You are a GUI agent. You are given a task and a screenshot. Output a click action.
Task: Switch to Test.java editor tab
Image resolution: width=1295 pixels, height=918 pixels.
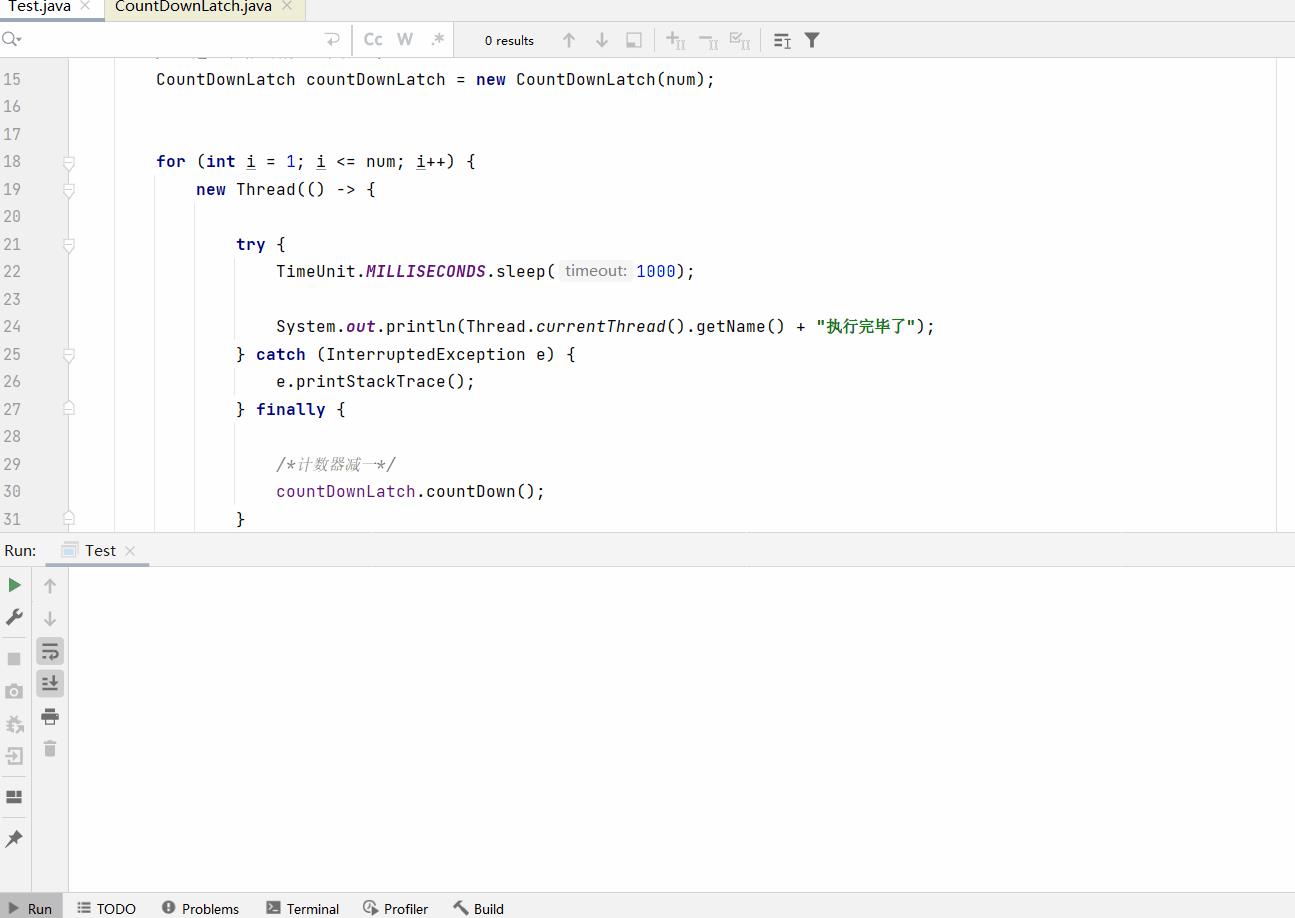40,7
